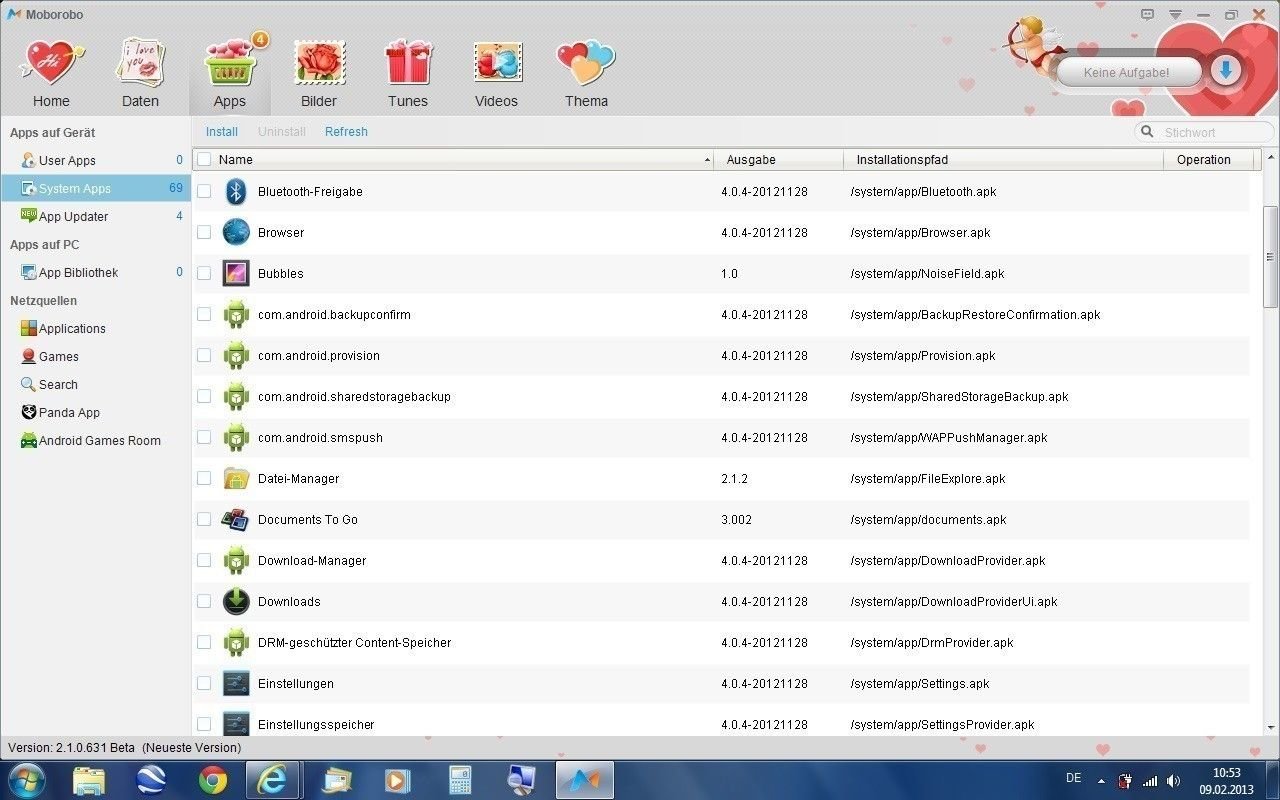Screen dimensions: 1280x800
Task: Click the Name column sort arrow
Action: tap(707, 160)
